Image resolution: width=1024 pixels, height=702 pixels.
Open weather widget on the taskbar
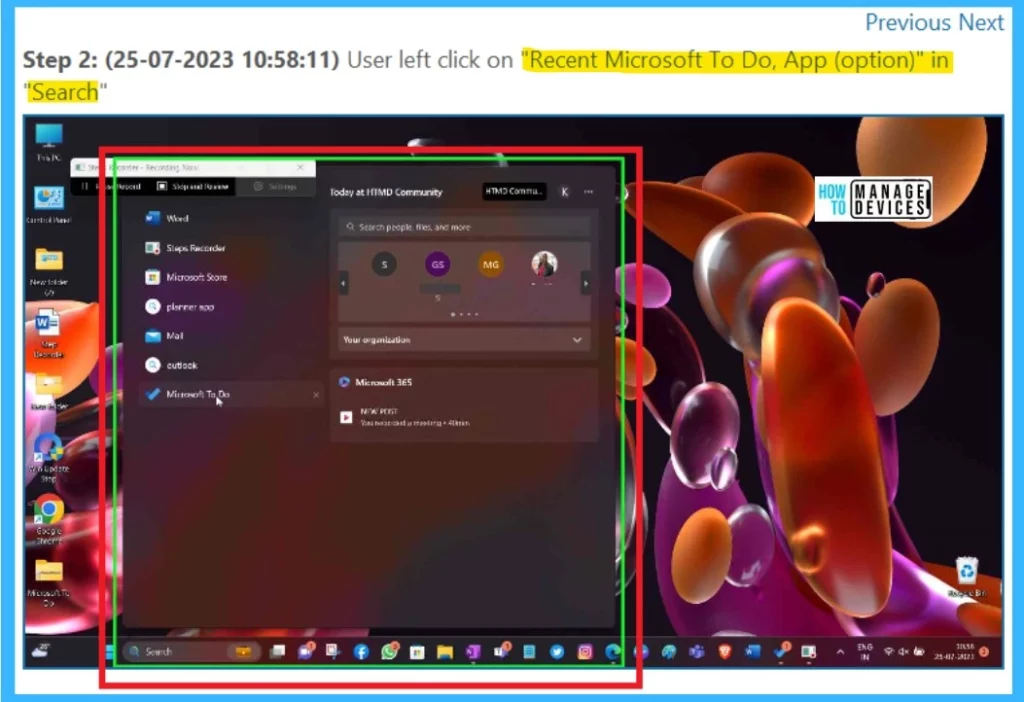[x=41, y=650]
